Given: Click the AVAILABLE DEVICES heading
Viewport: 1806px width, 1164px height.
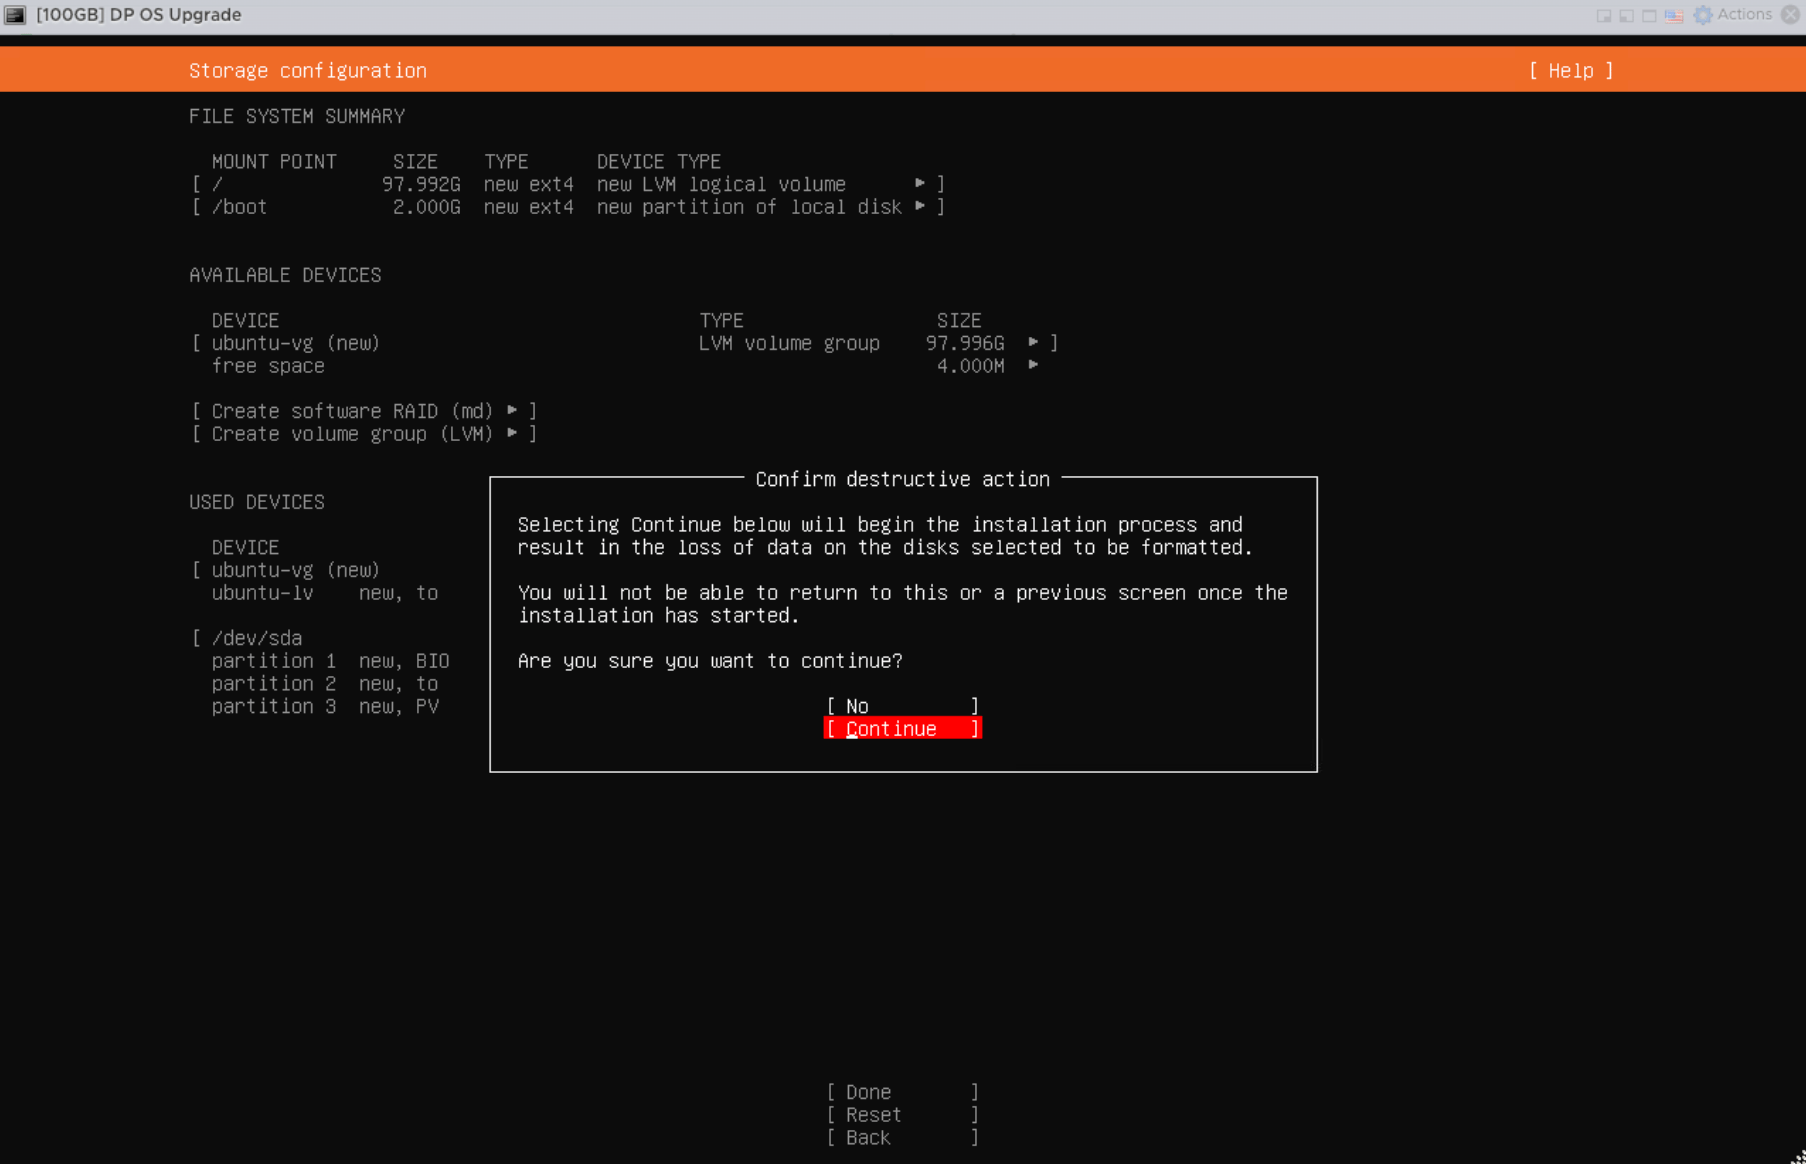Looking at the screenshot, I should coord(285,275).
